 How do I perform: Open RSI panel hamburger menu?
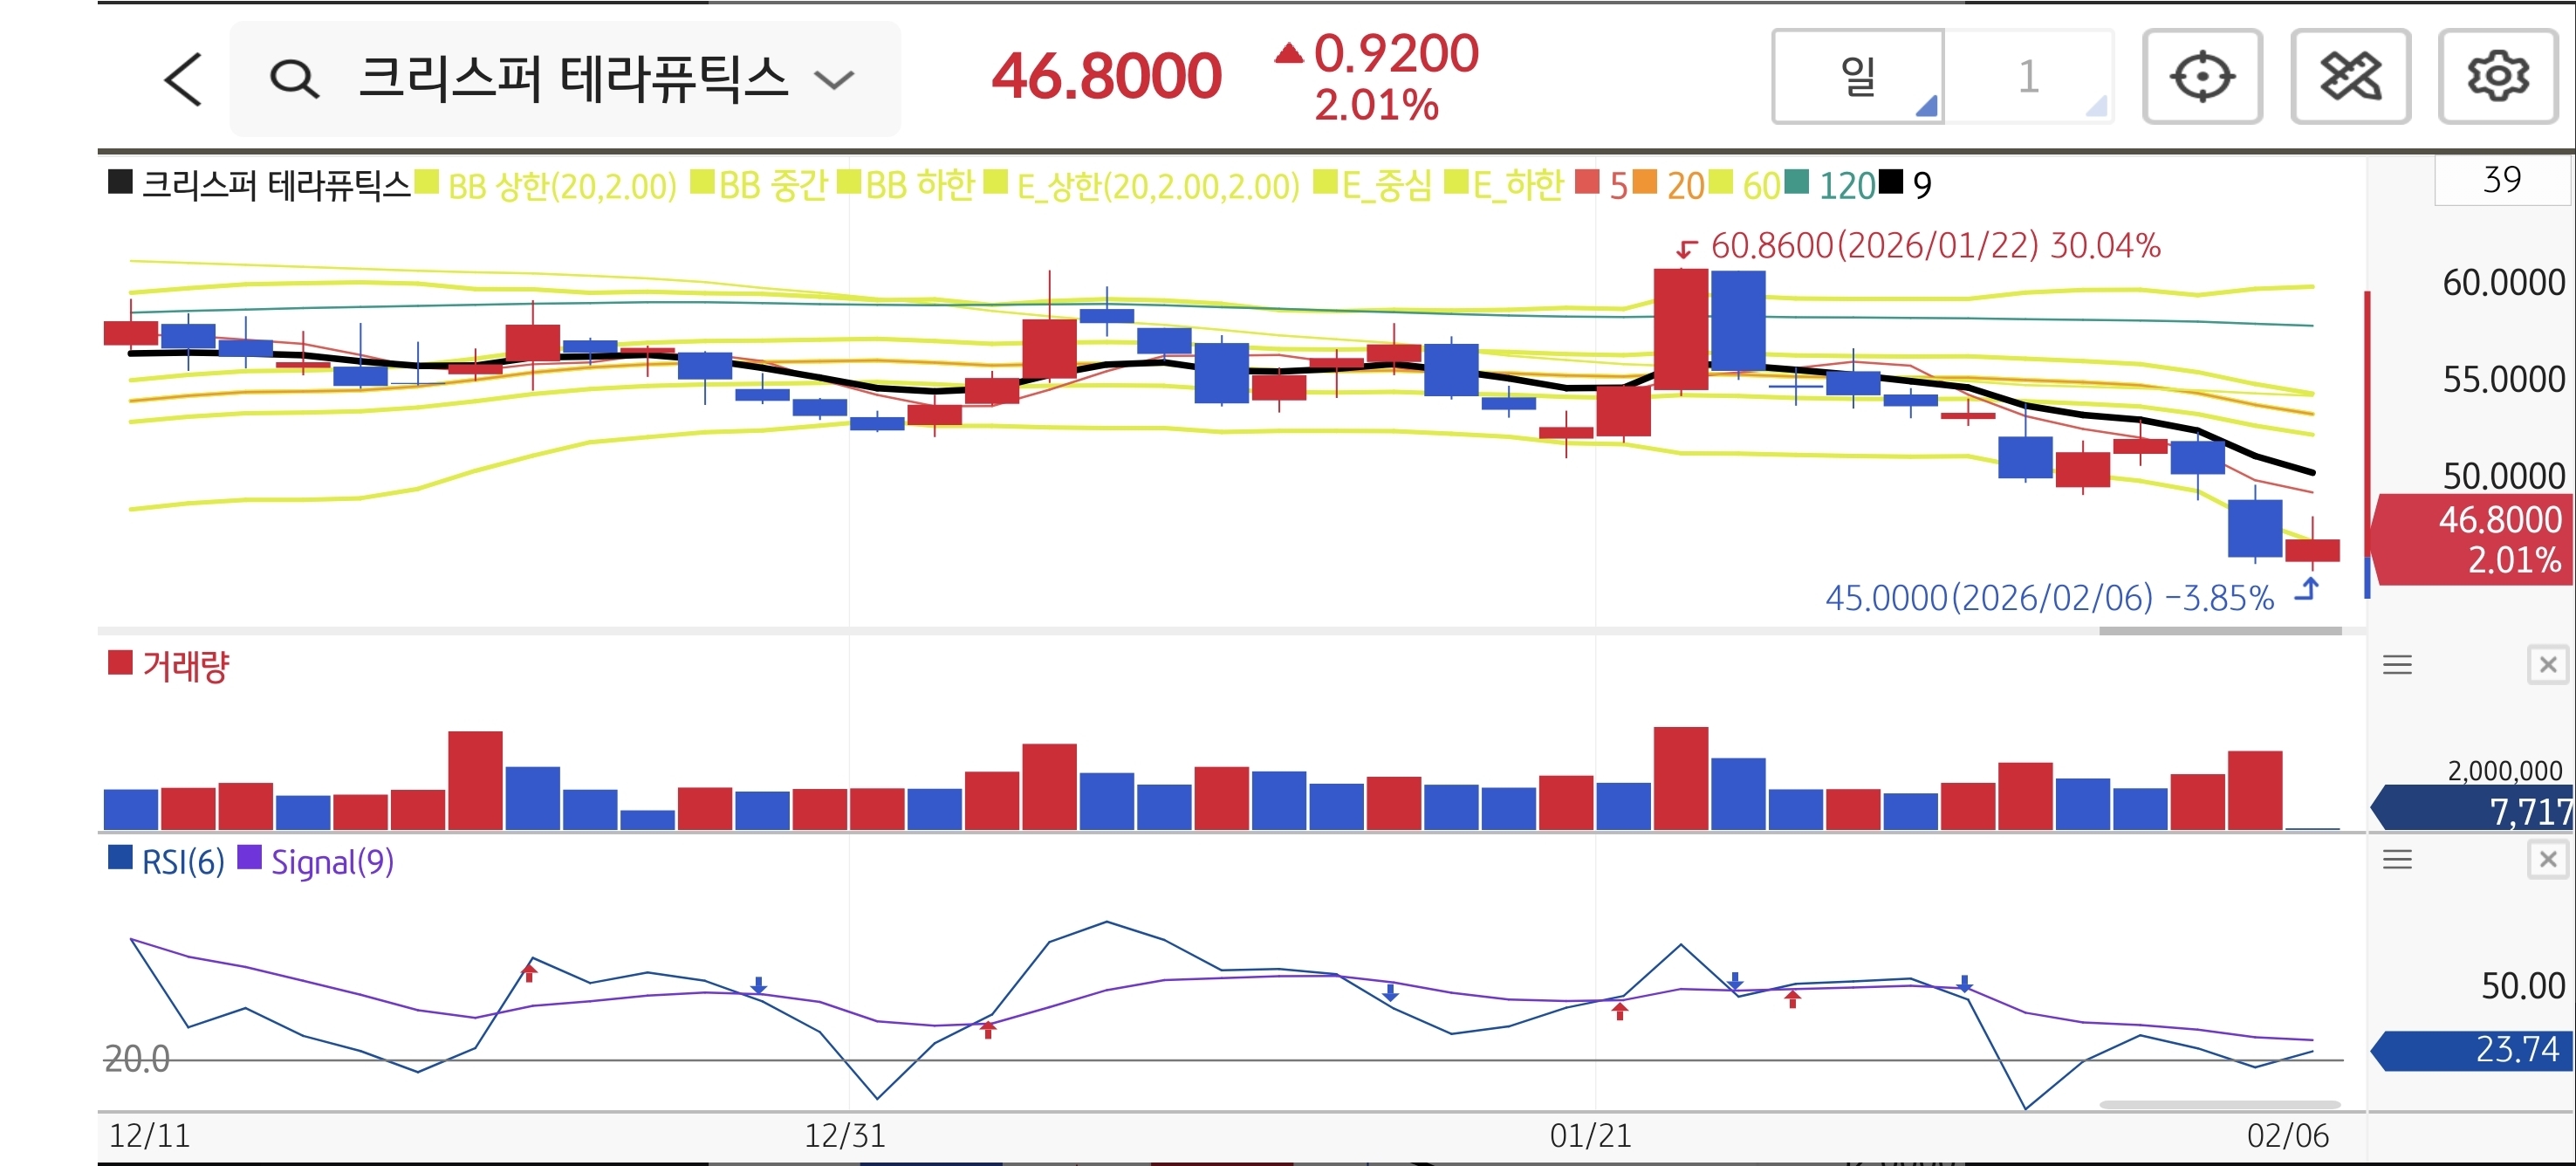(x=2397, y=859)
